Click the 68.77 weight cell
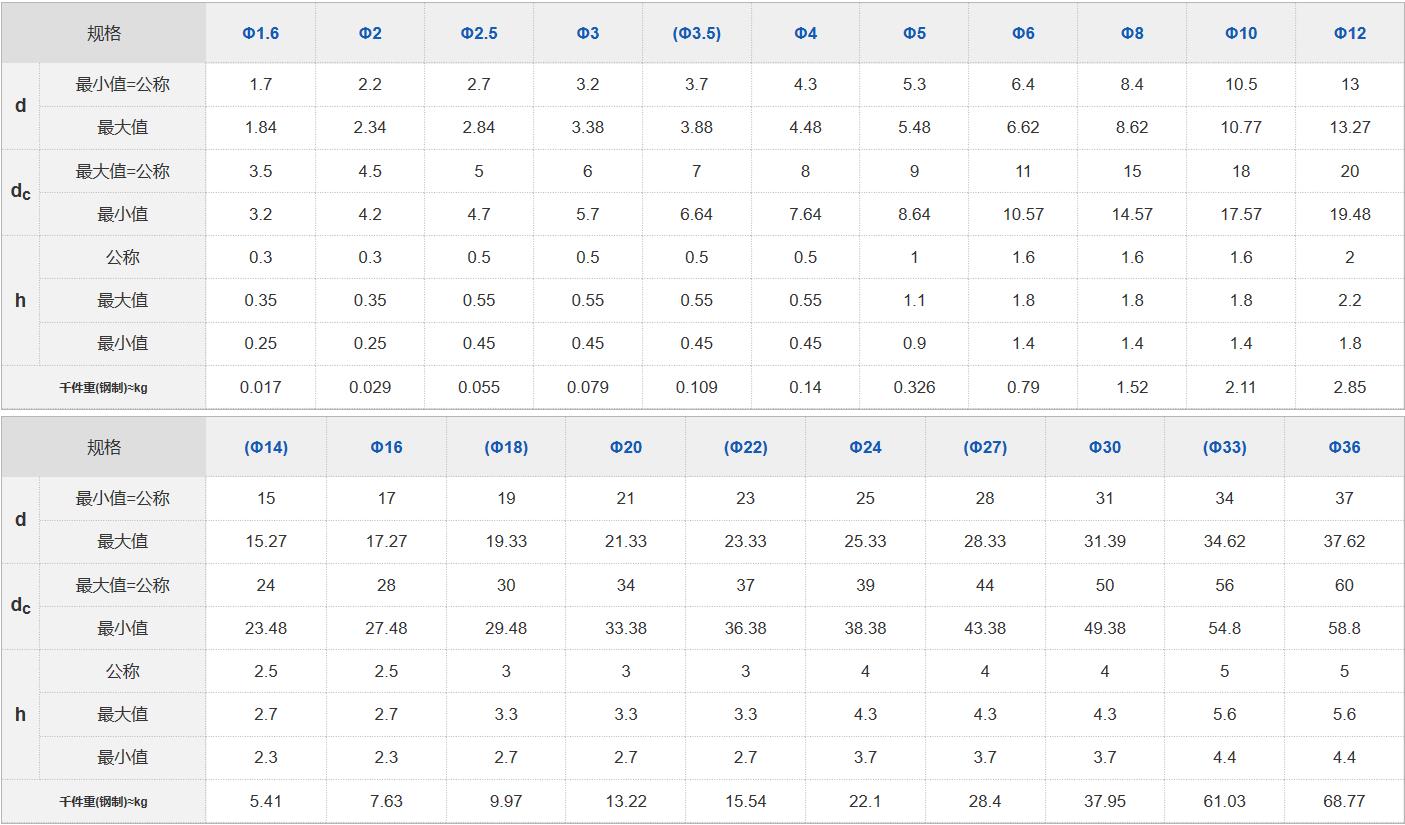Screen dimensions: 1405x825 pyautogui.click(x=1344, y=801)
